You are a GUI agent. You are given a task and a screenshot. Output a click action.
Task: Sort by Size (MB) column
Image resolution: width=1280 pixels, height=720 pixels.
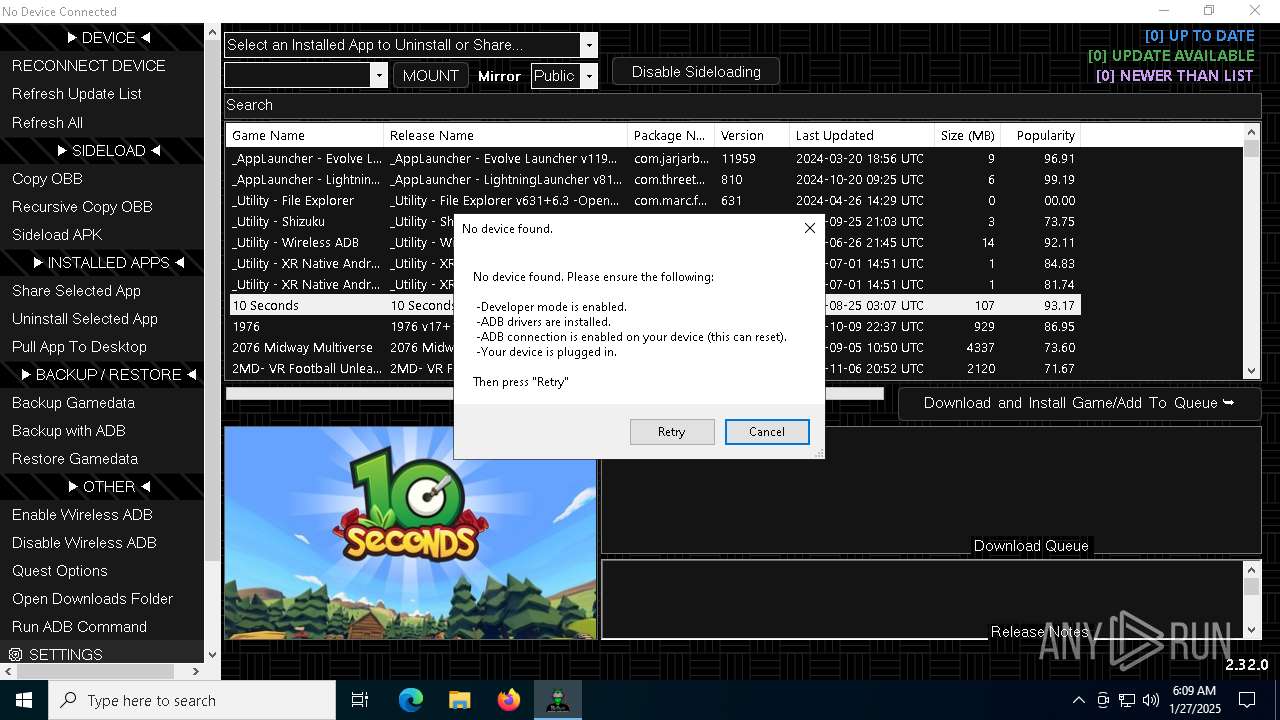pos(968,135)
